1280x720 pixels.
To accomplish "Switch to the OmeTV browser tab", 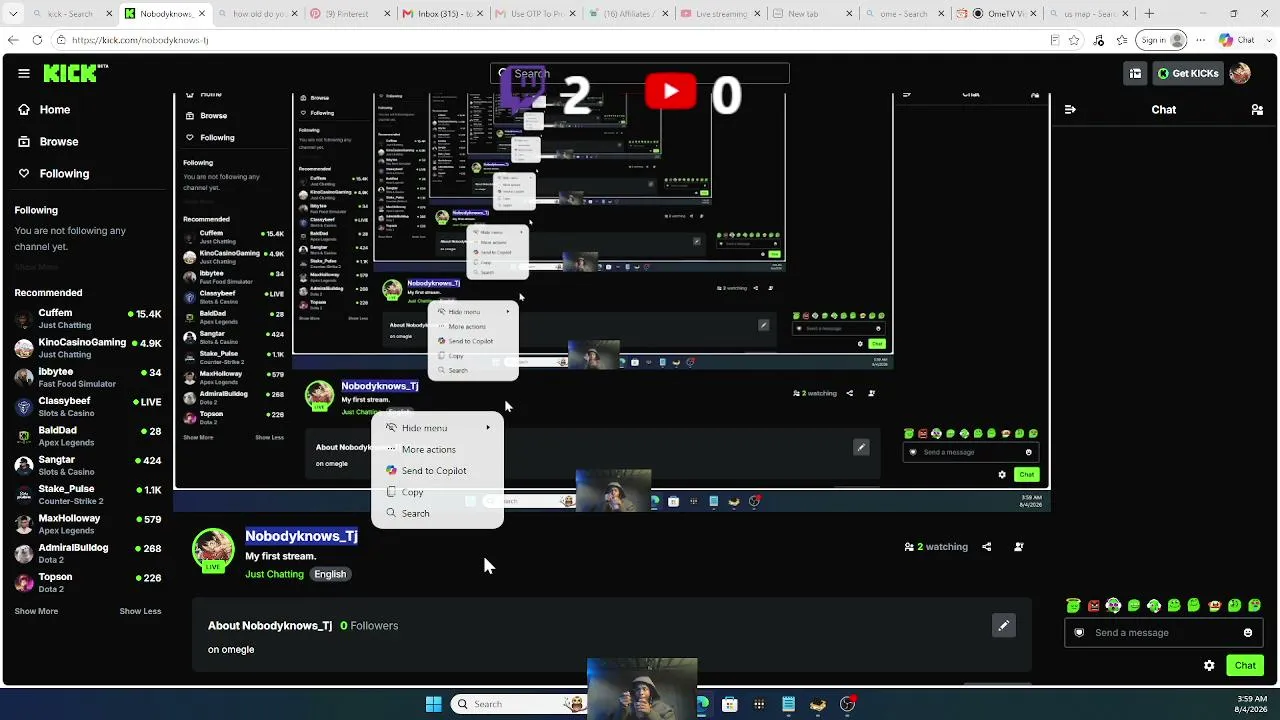I will (x=997, y=14).
